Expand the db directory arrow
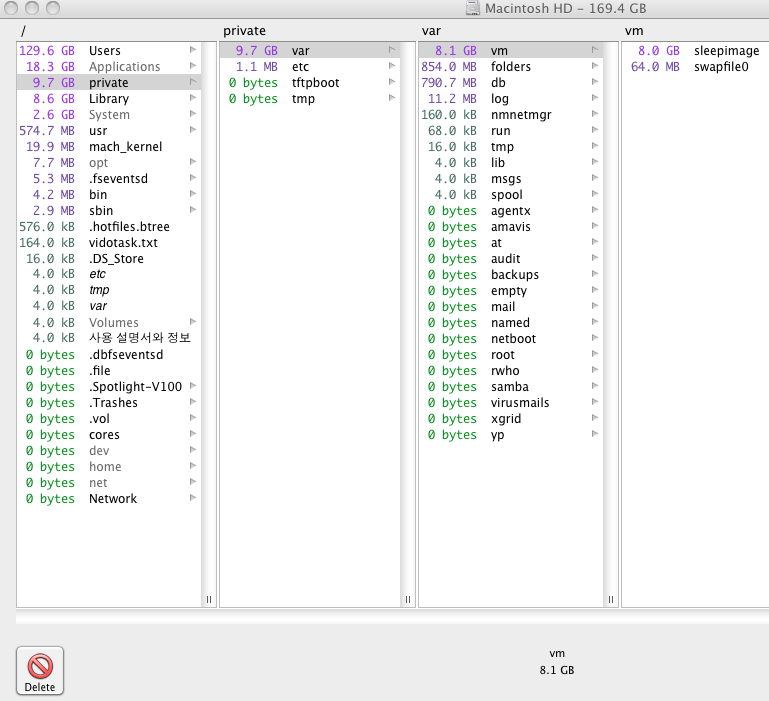This screenshot has width=769, height=701. 595,82
